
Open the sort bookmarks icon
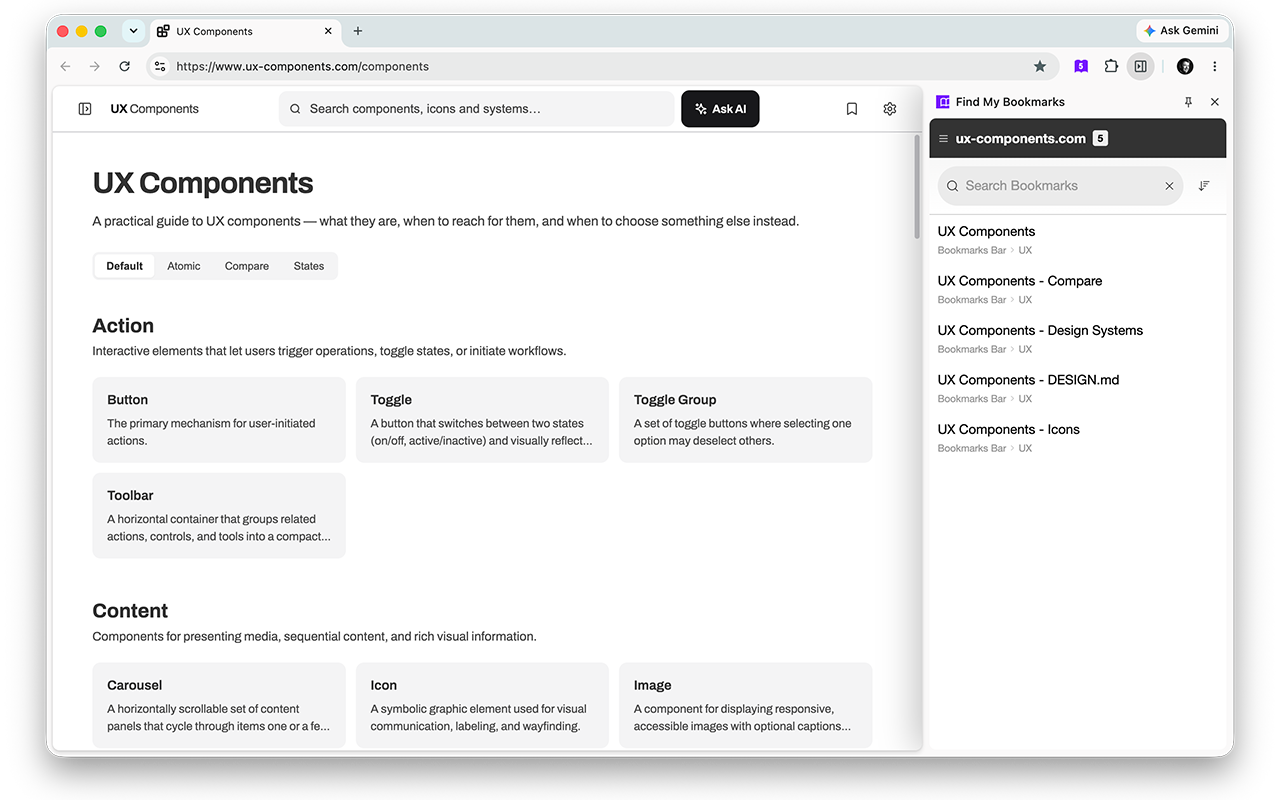pos(1204,186)
